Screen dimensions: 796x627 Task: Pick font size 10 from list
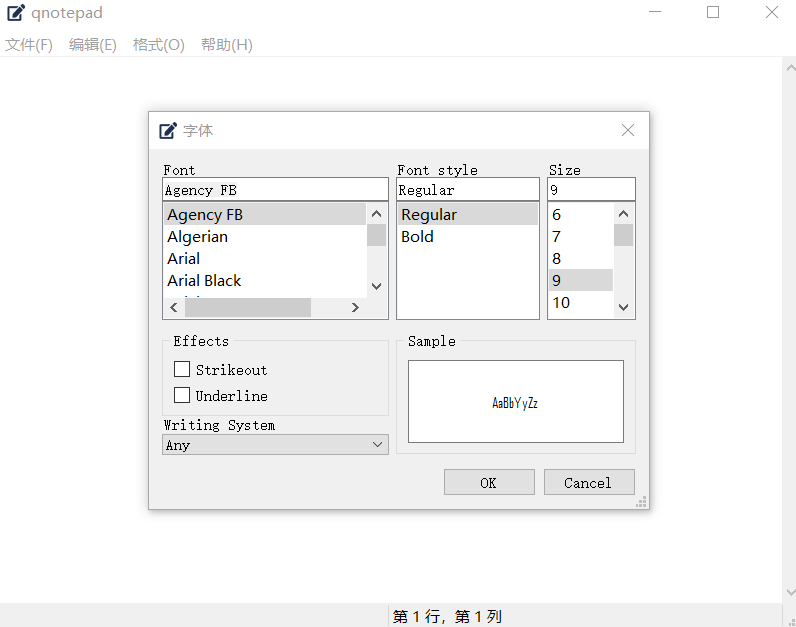click(x=561, y=303)
